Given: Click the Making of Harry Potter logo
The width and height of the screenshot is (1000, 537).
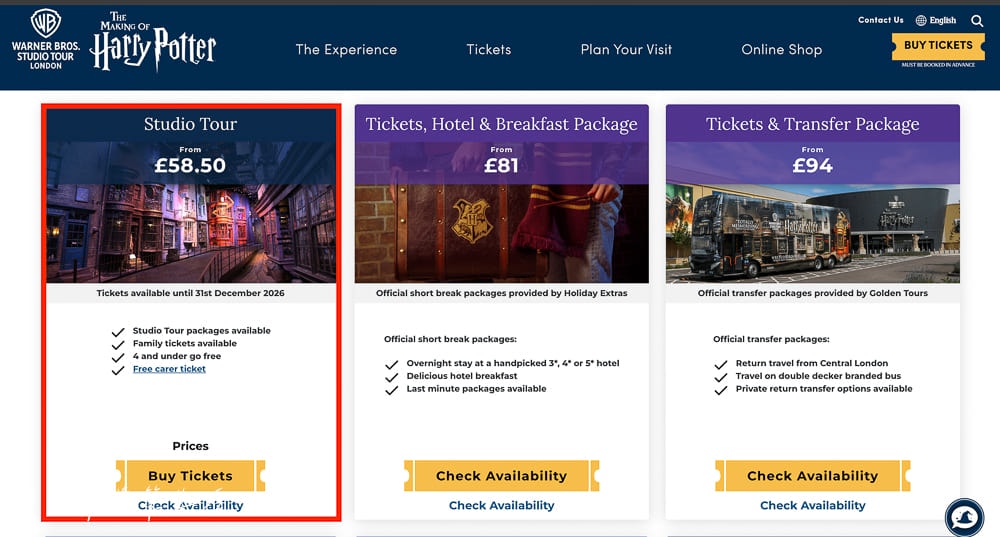Looking at the screenshot, I should [x=153, y=41].
